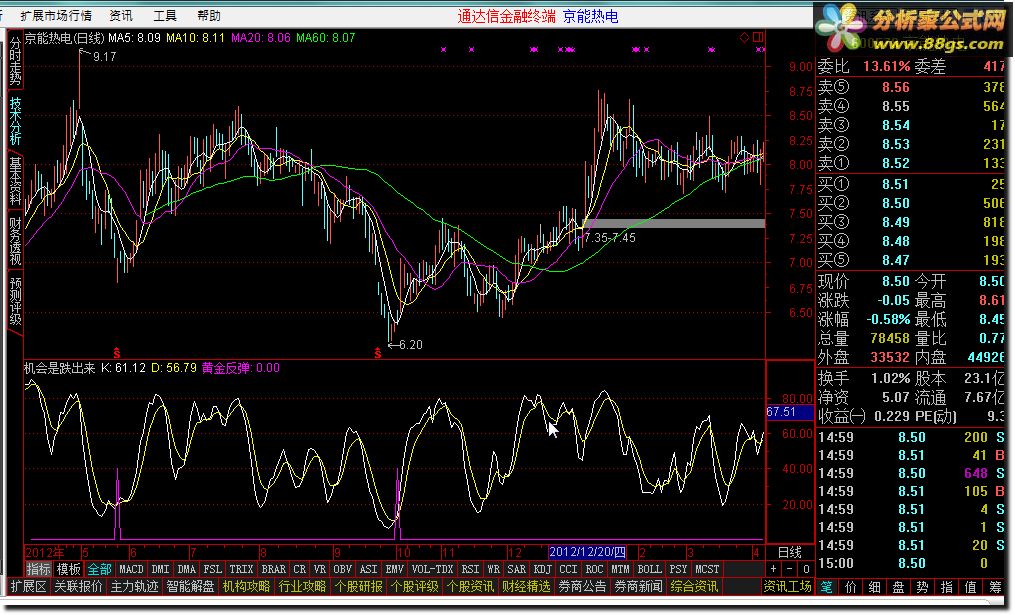Open the 主力轨迹 tab
Screen dimensions: 1015x615
point(135,587)
